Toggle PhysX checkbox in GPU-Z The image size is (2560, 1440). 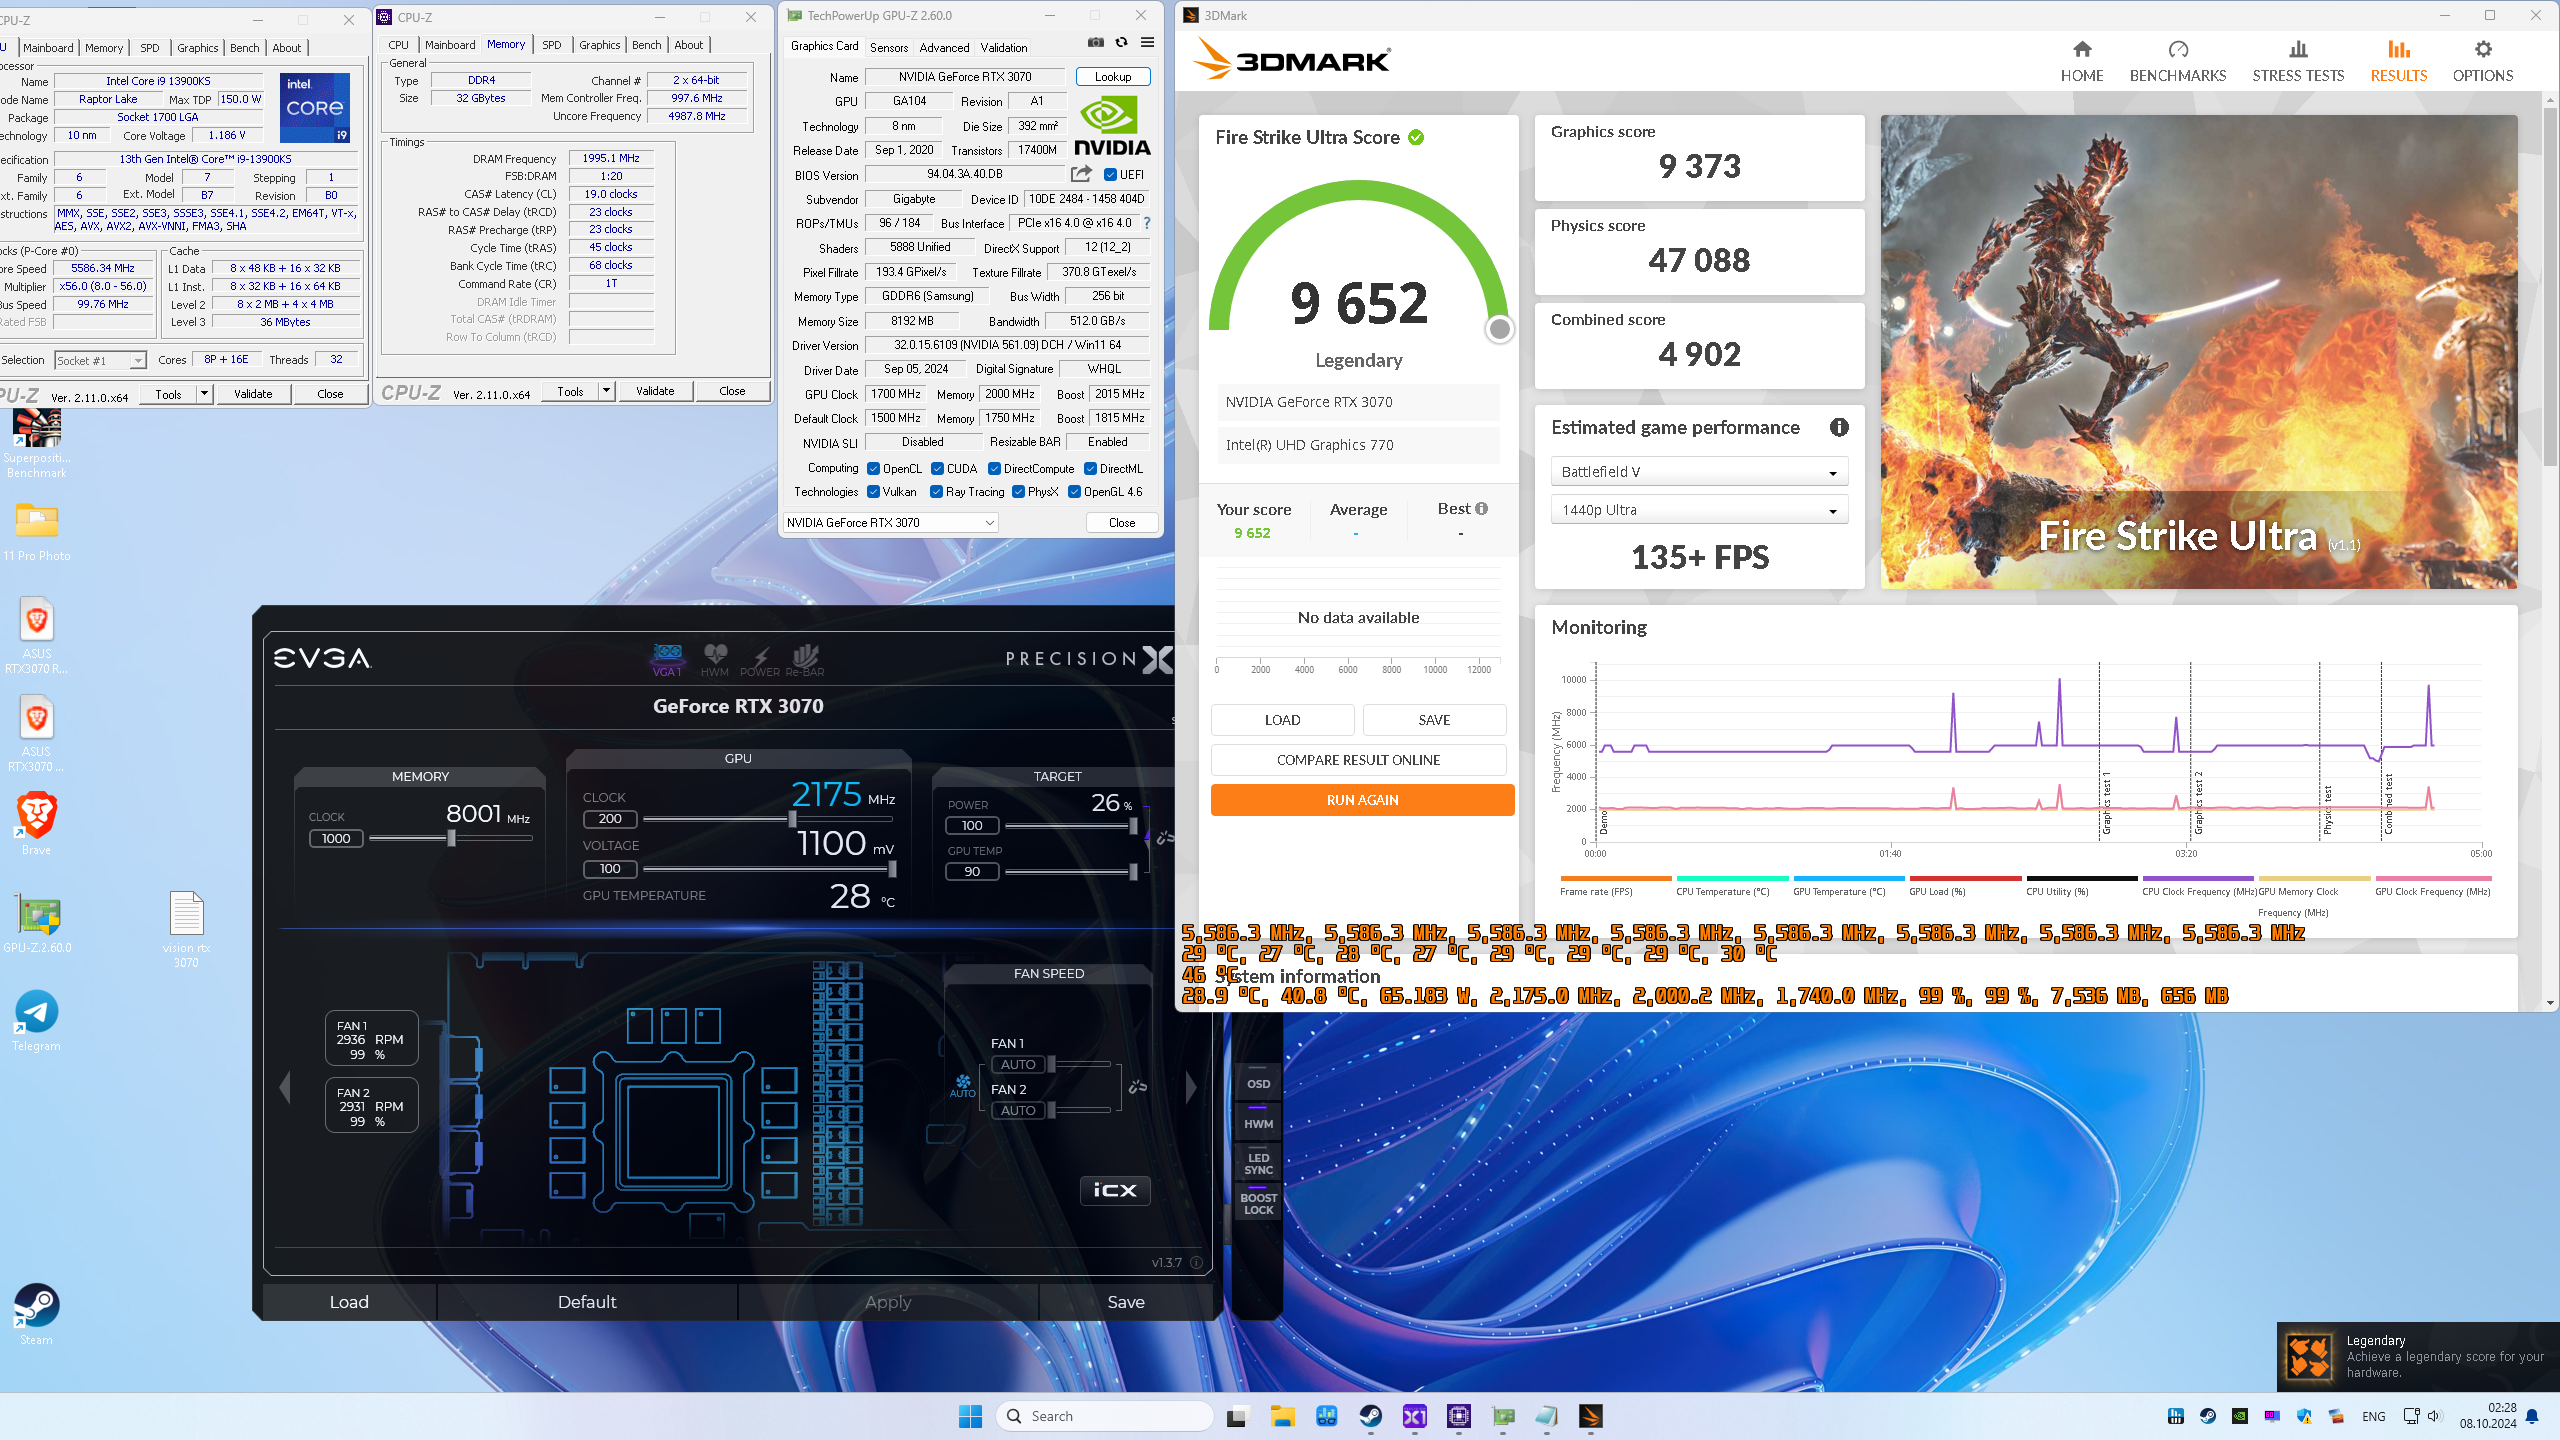(x=1018, y=491)
